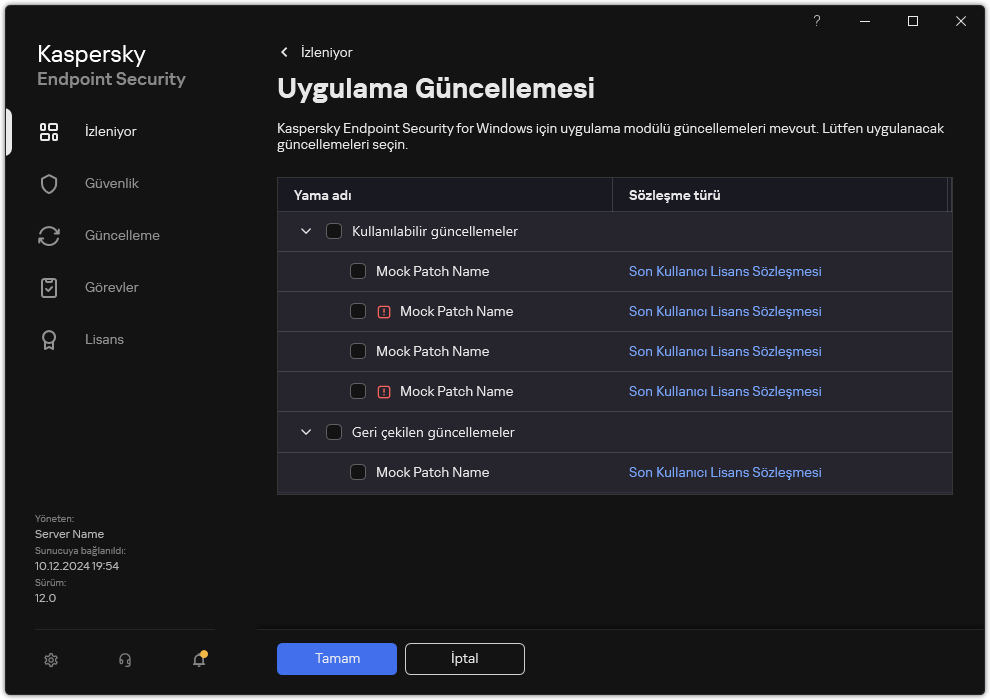Open notifications via the bell icon
This screenshot has height=700, width=990.
point(199,660)
